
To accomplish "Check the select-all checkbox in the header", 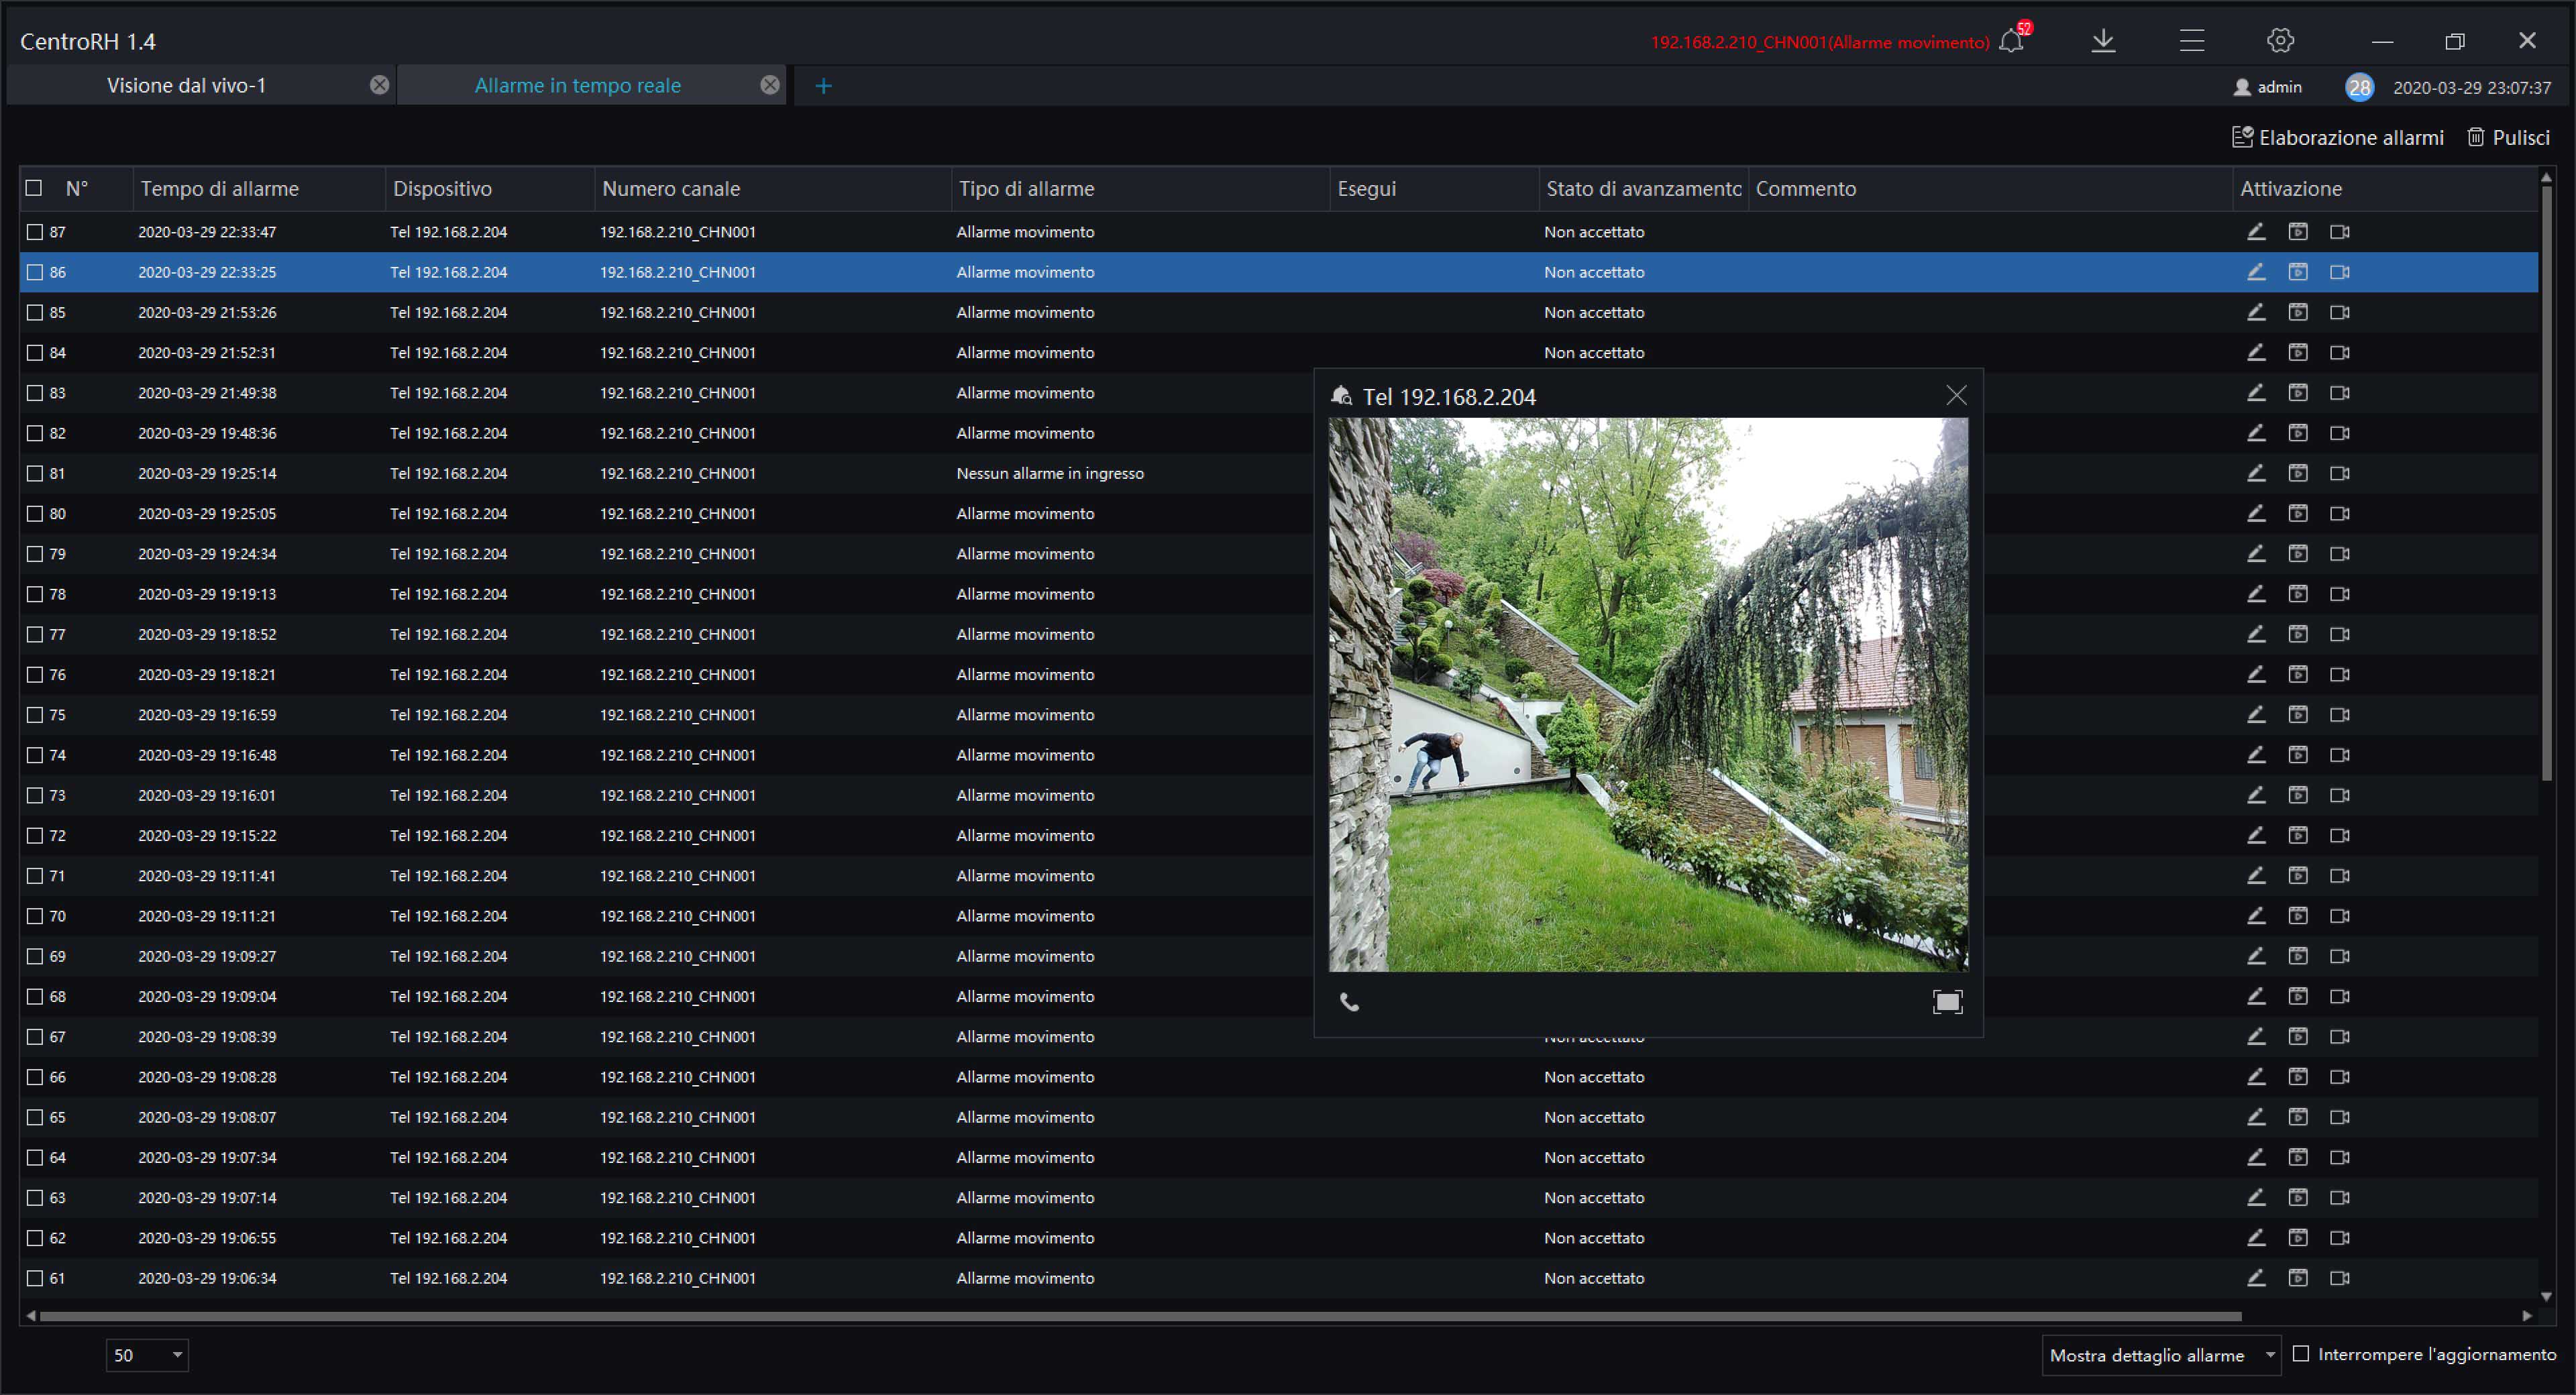I will click(x=34, y=188).
